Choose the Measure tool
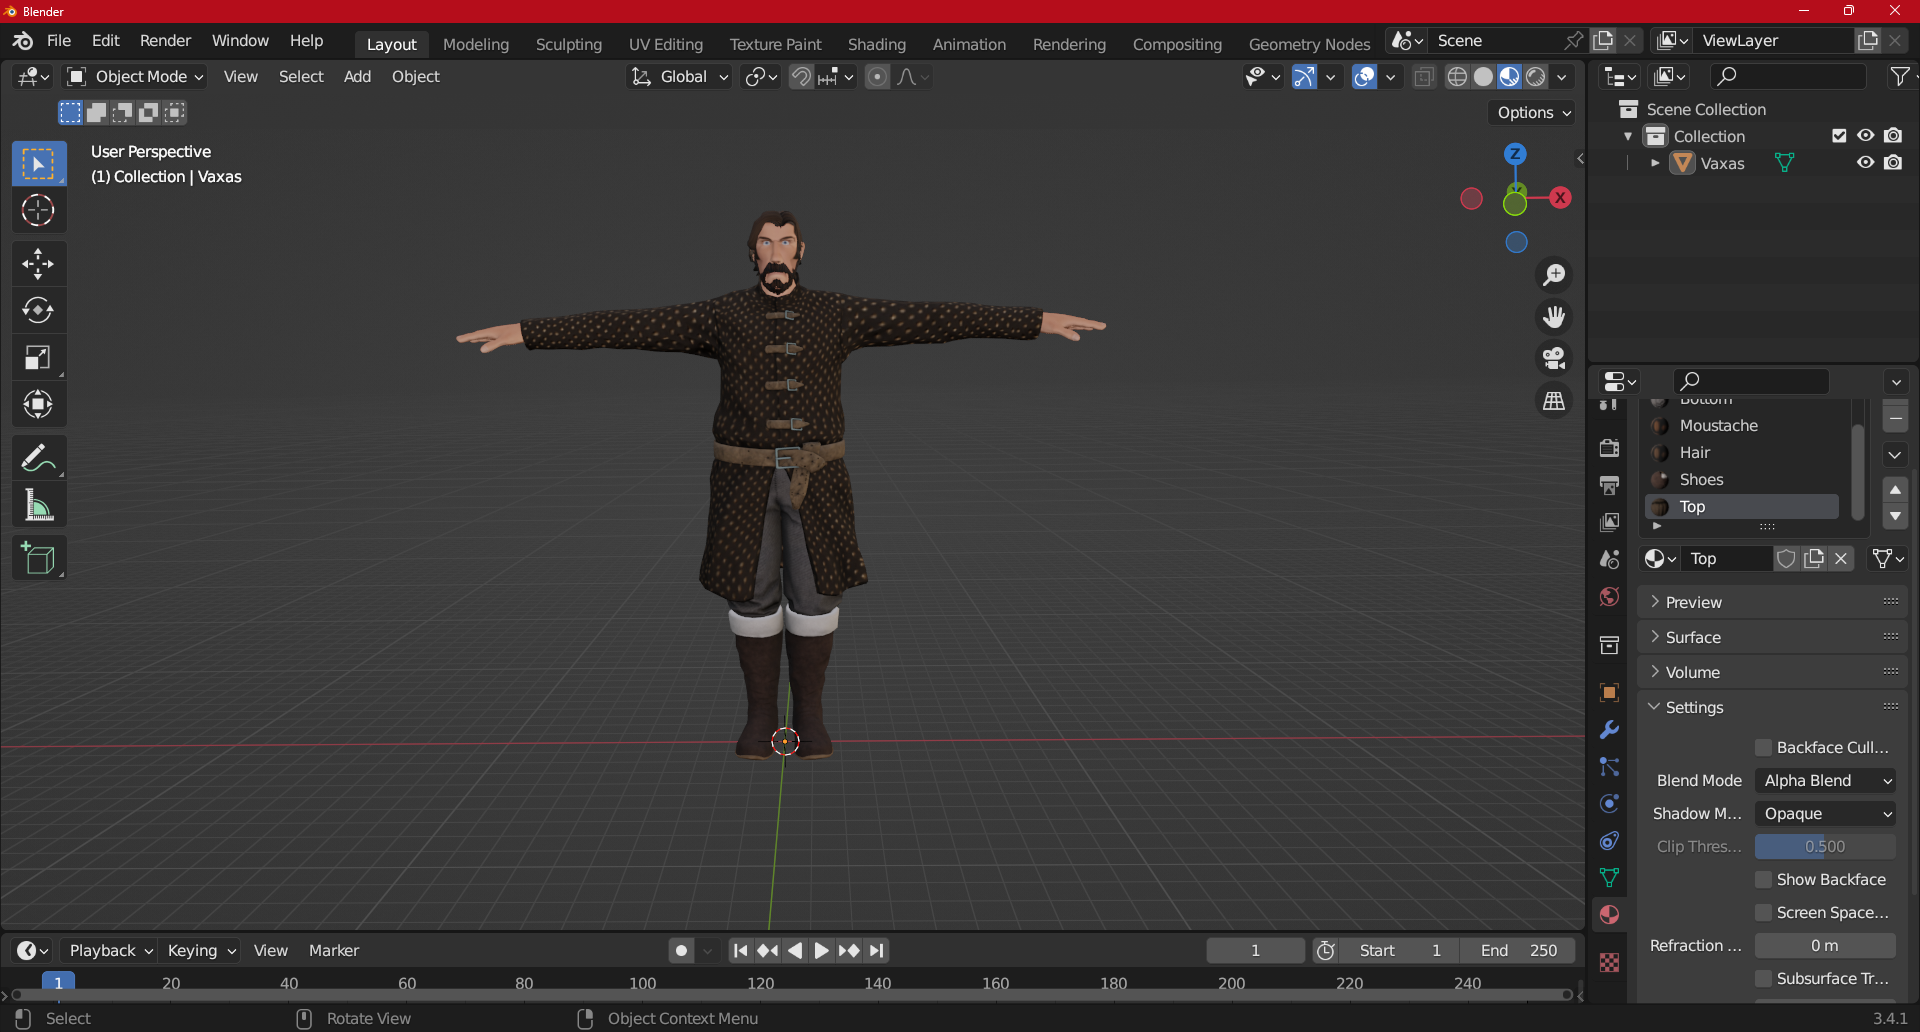The height and width of the screenshot is (1032, 1920). click(x=39, y=506)
